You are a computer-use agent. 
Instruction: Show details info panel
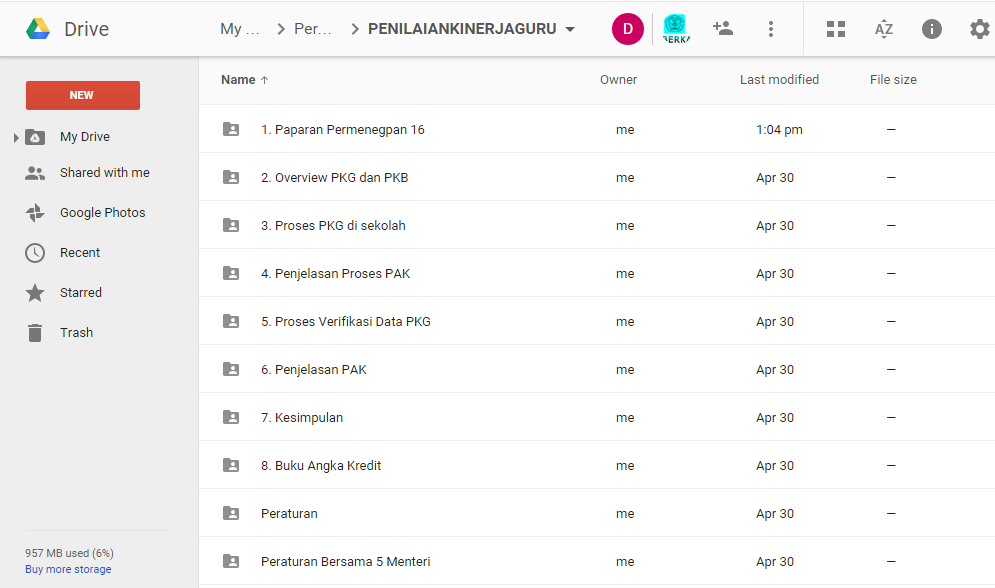click(932, 29)
